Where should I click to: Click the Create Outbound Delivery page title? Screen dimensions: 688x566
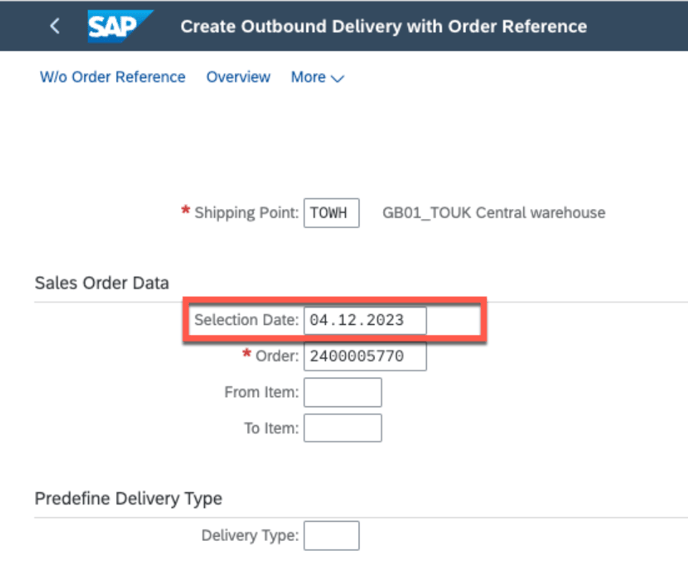383,26
